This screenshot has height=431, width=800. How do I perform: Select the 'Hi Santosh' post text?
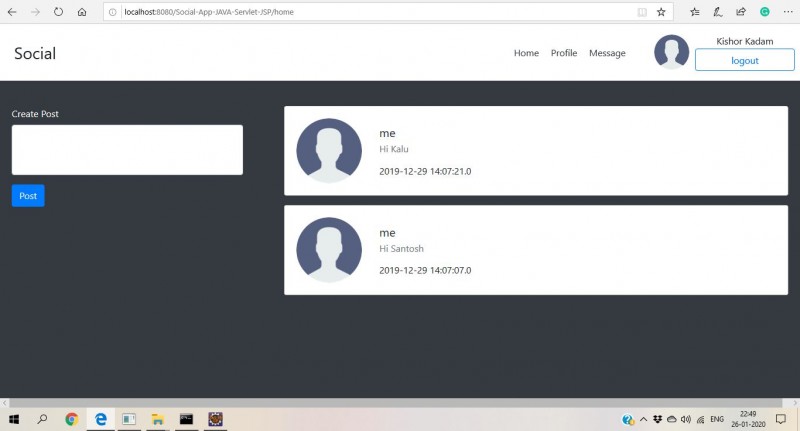click(x=401, y=248)
